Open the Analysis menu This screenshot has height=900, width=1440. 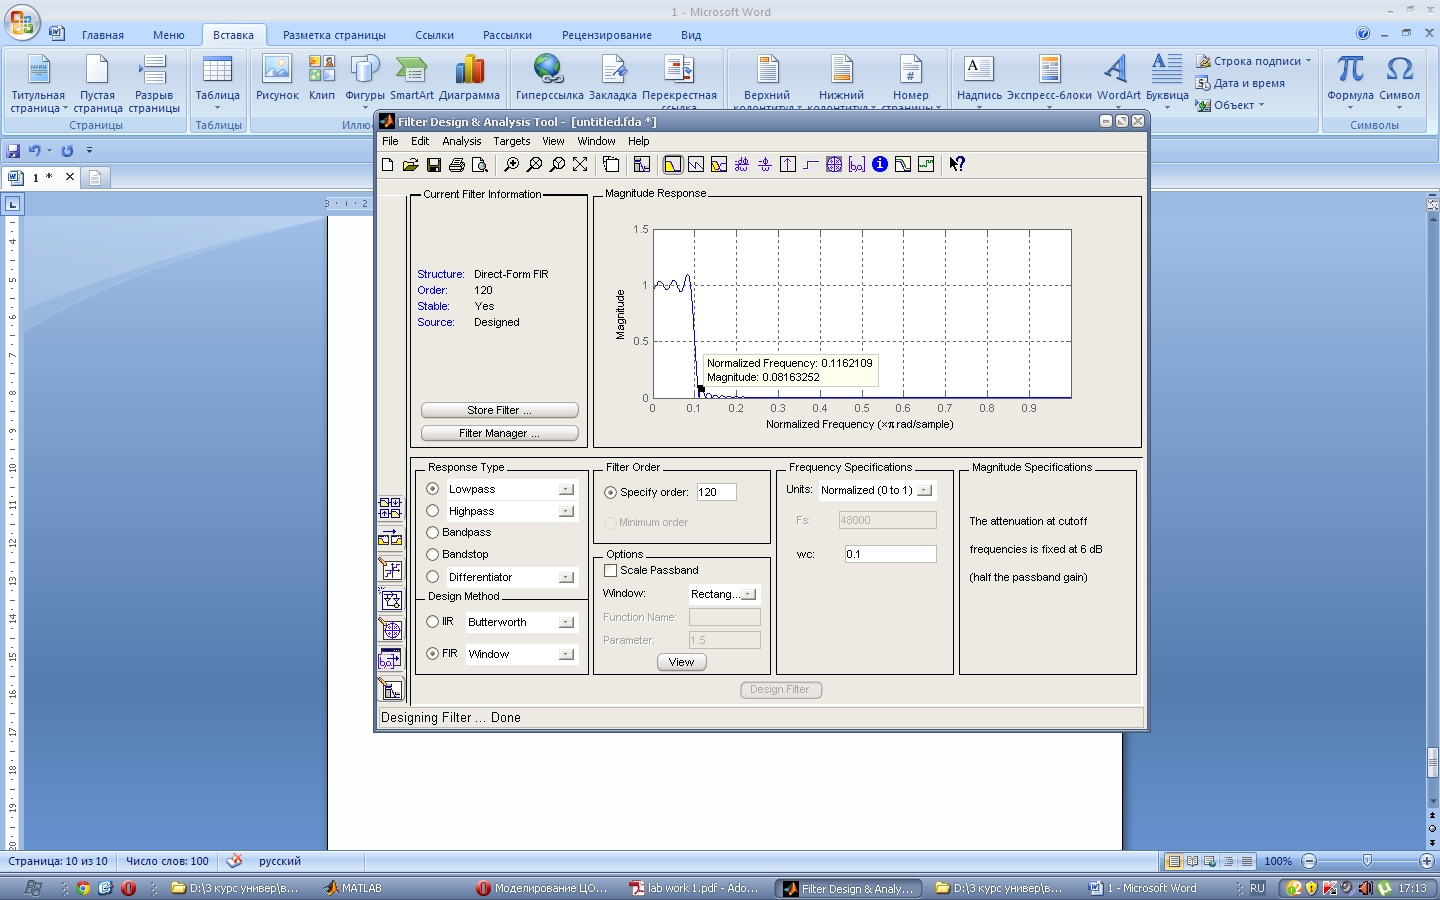461,141
